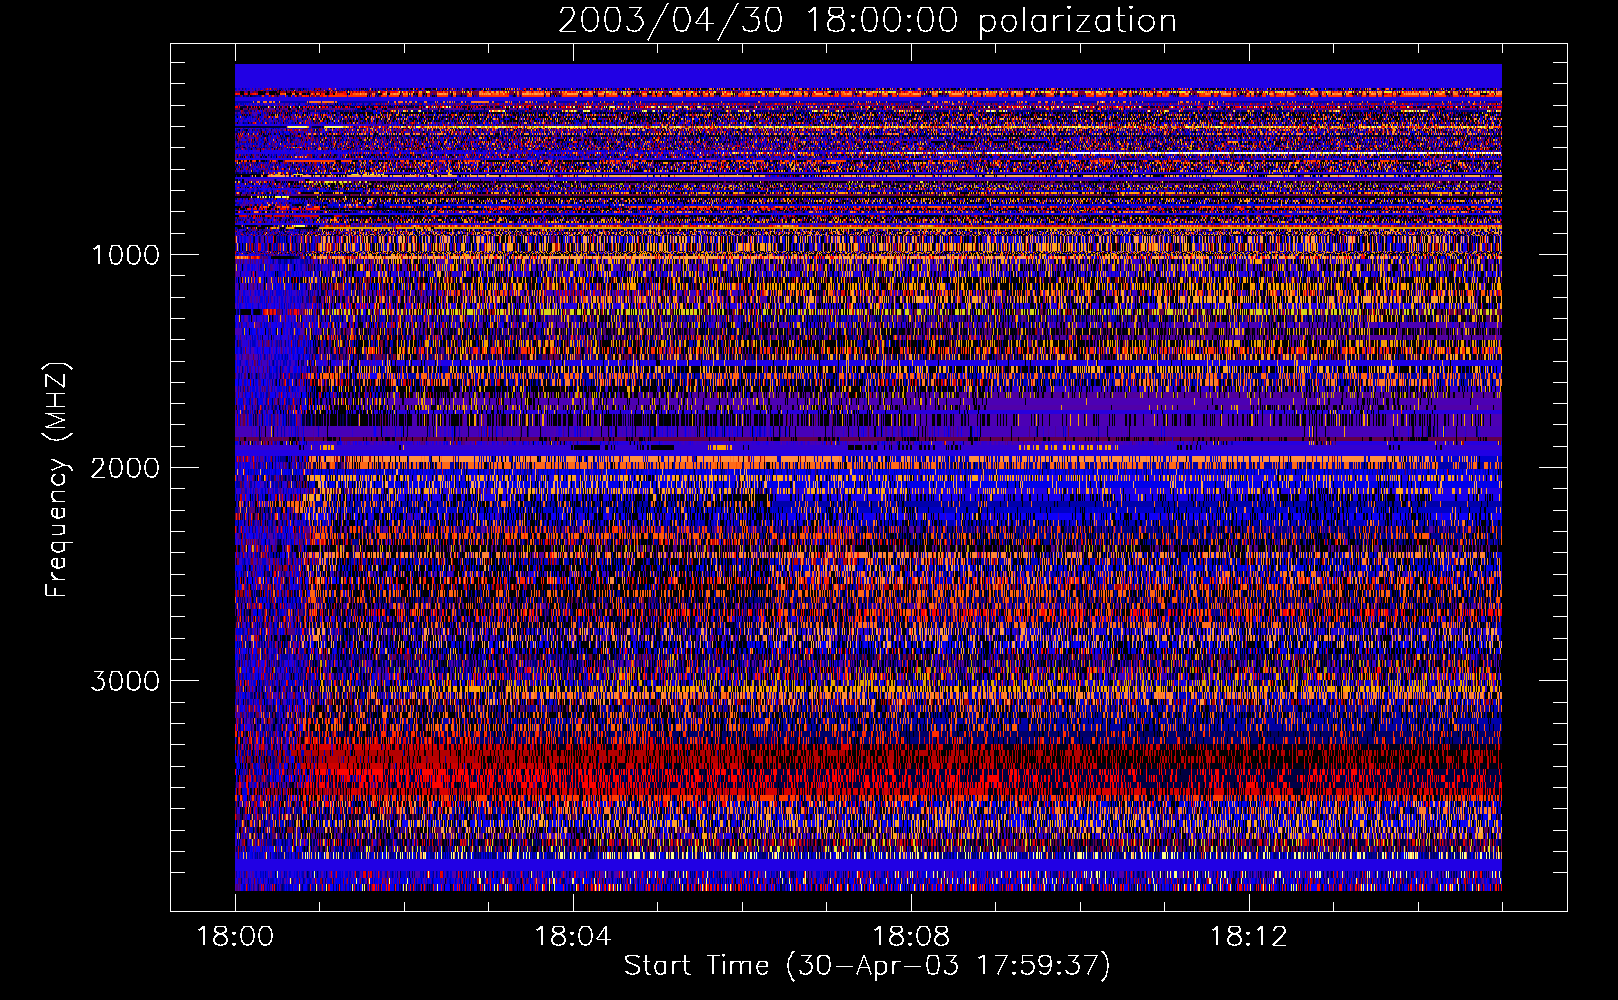Click the 1000 frequency tick label

pyautogui.click(x=125, y=255)
